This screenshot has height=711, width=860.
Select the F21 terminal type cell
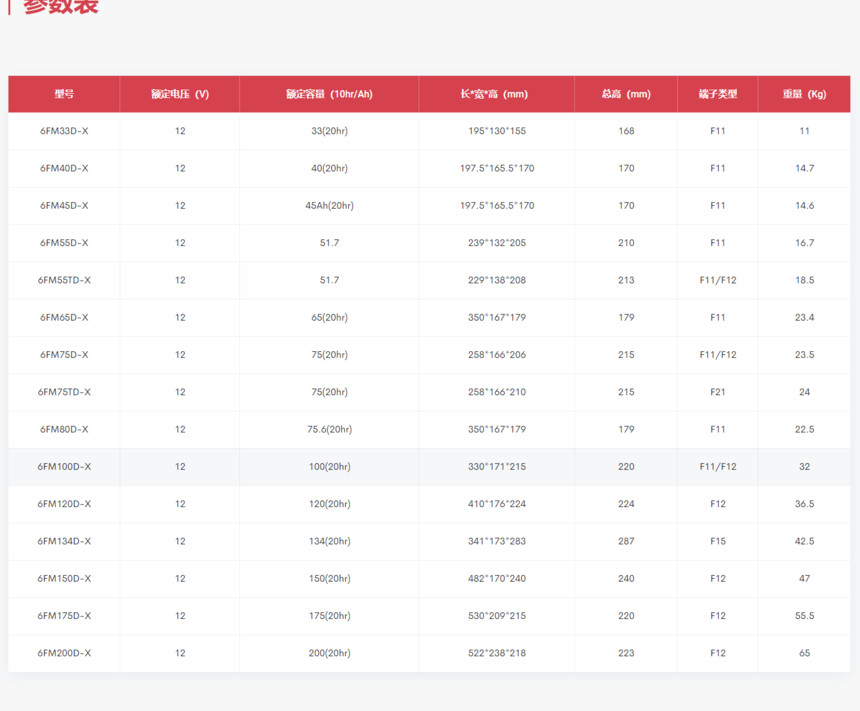[718, 392]
